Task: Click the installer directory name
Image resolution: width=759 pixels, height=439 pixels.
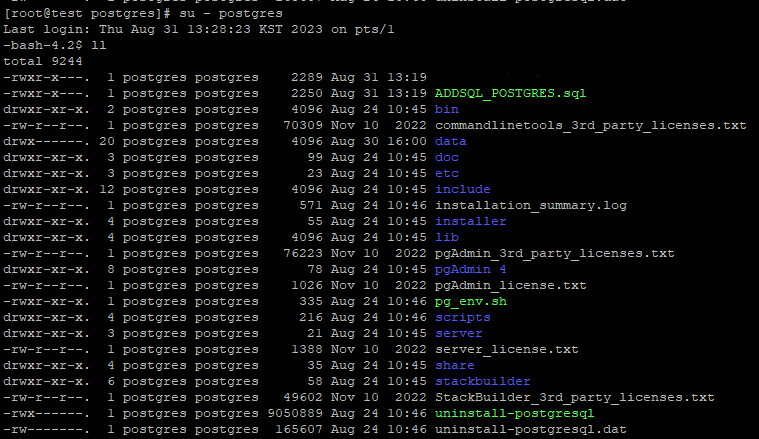Action: pyautogui.click(x=471, y=221)
